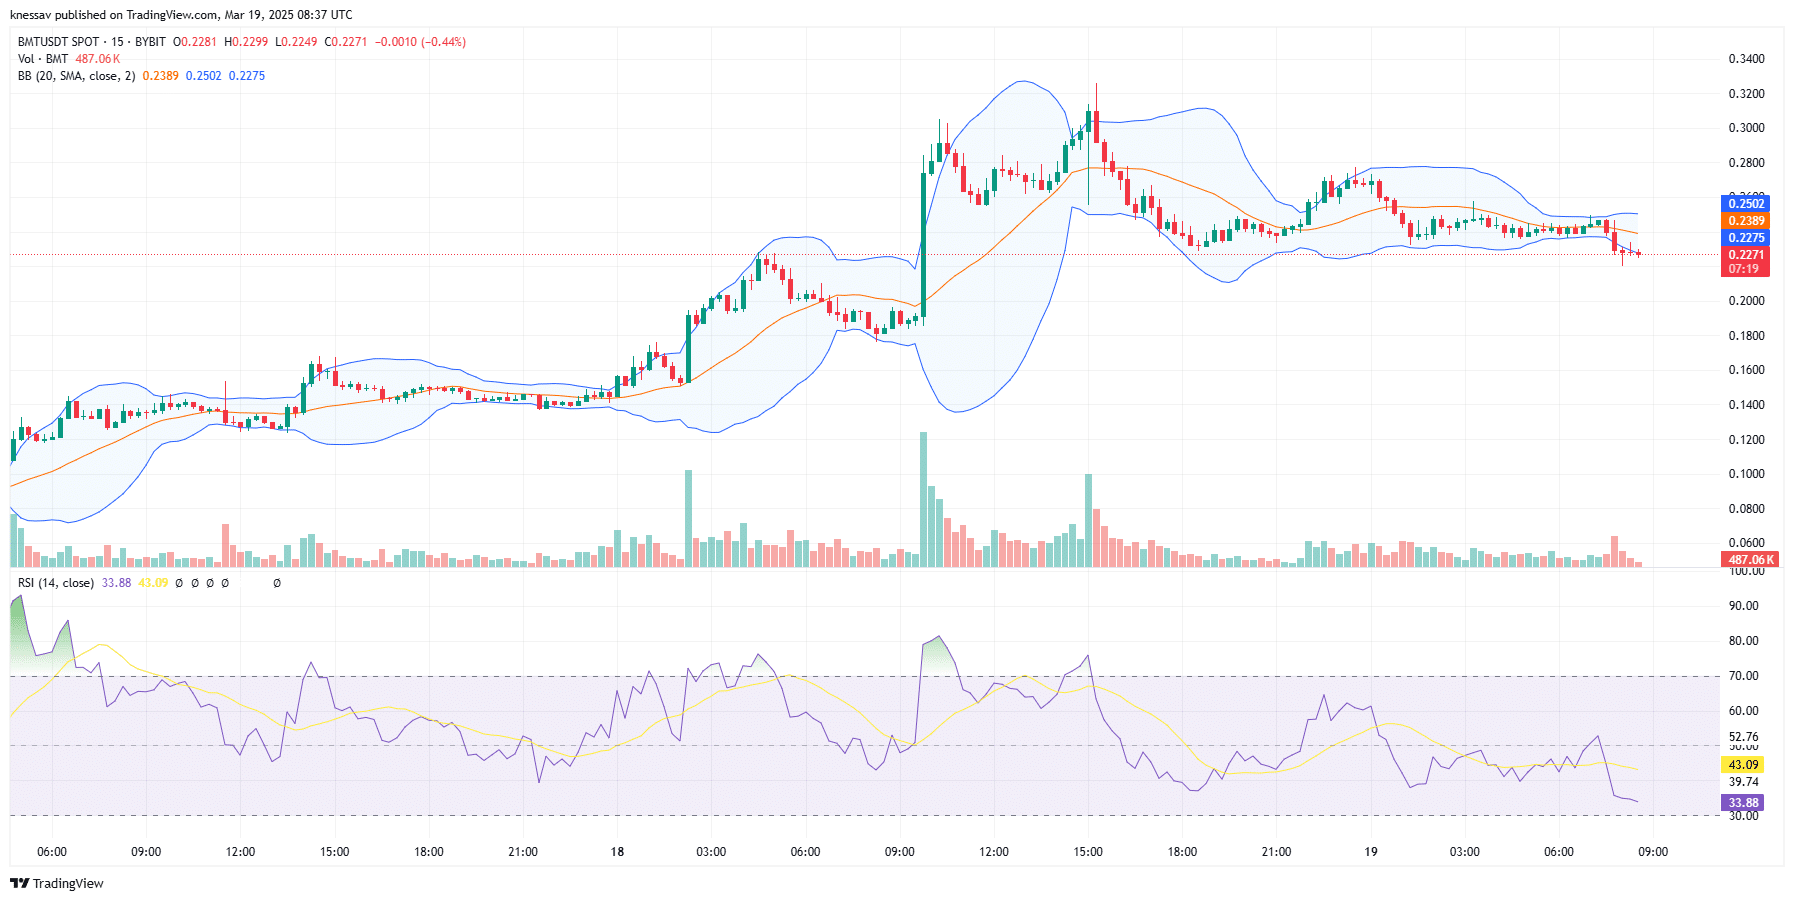Click the red 487.06K volume value in the legend

[98, 59]
